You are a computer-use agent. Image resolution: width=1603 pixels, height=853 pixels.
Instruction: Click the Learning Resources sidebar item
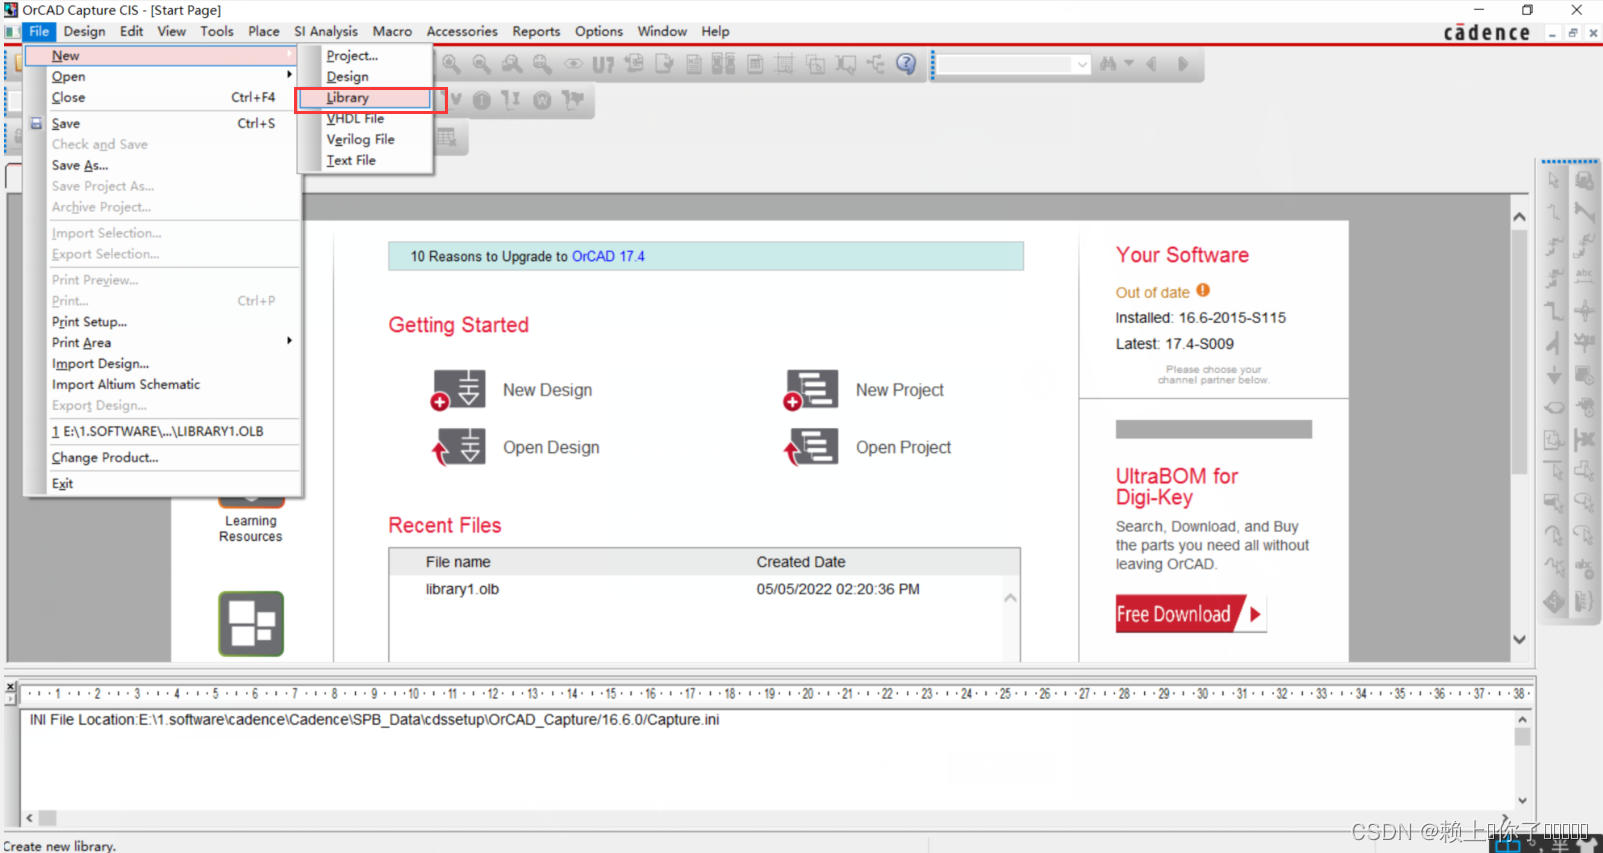point(251,529)
